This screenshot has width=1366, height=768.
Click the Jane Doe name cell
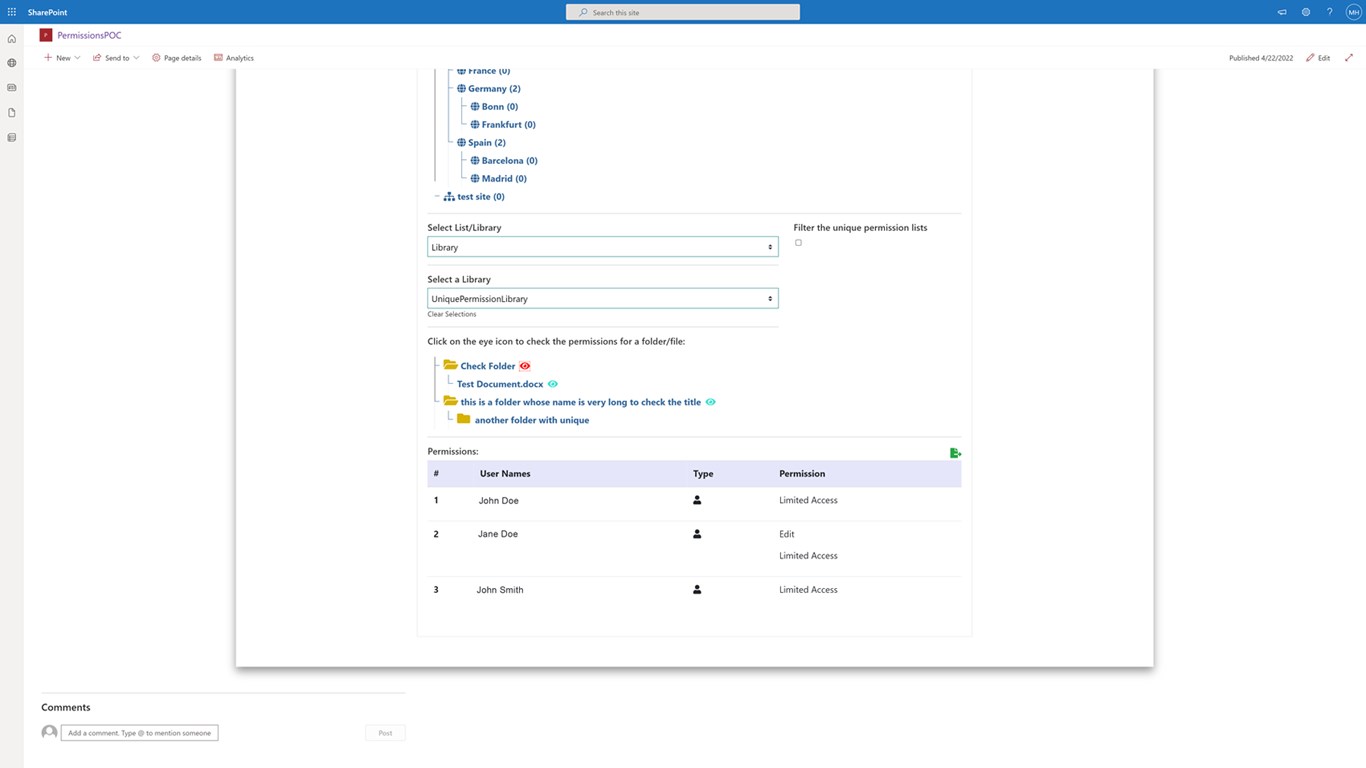(498, 534)
